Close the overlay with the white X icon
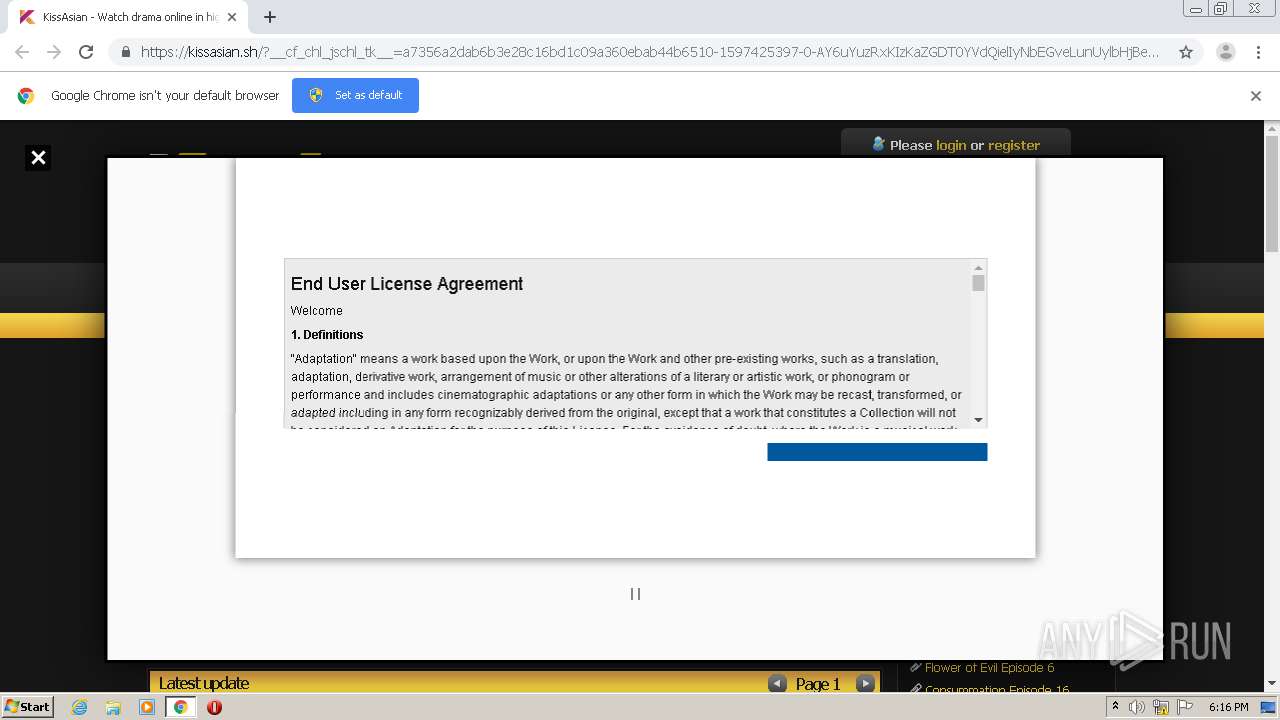The image size is (1280, 720). point(38,157)
